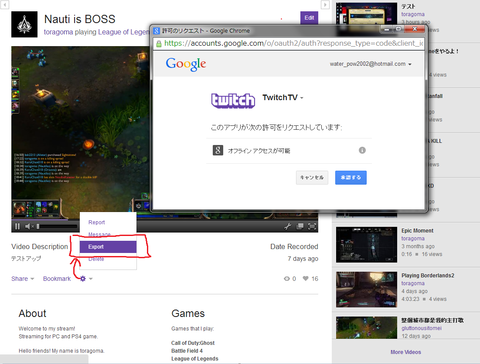Open League of Legends game link
480x364 pixels.
[124, 32]
